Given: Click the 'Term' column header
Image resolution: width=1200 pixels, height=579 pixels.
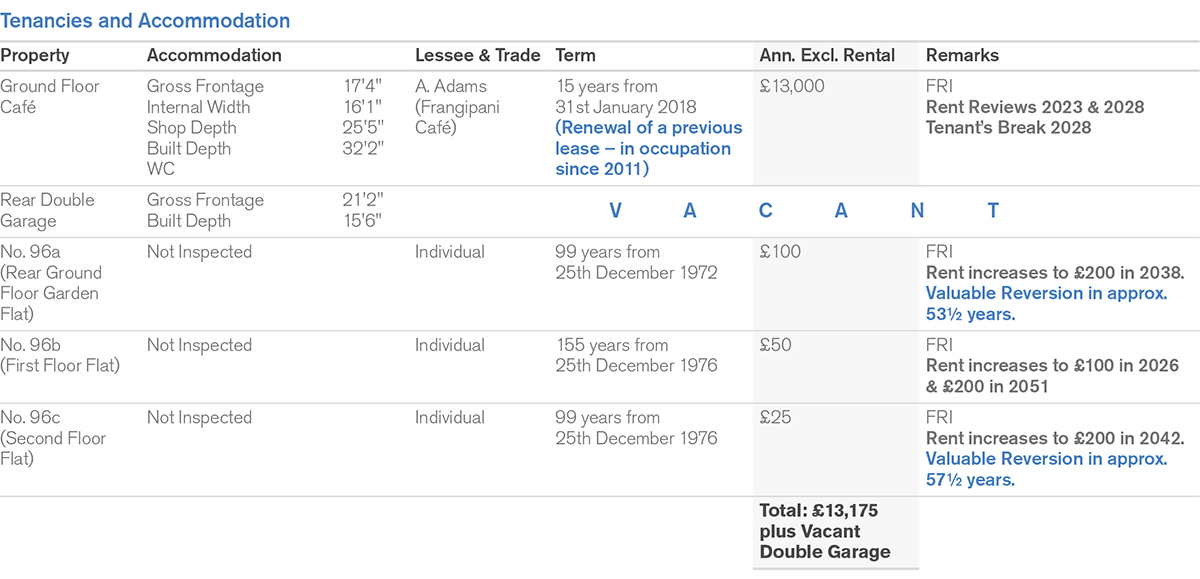Looking at the screenshot, I should 576,56.
